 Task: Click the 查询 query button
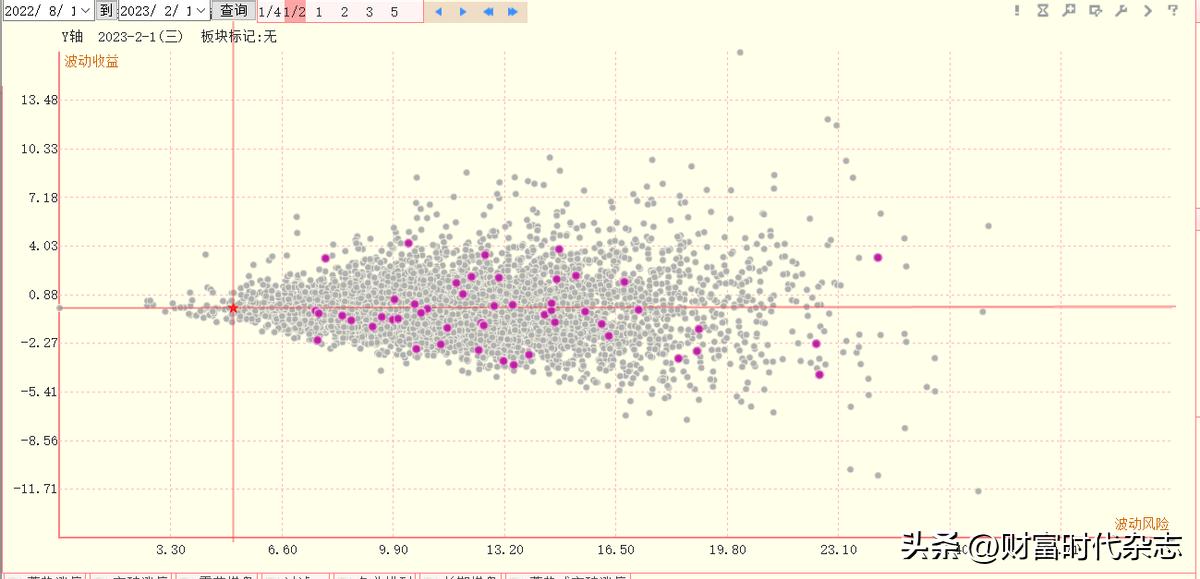[x=234, y=10]
